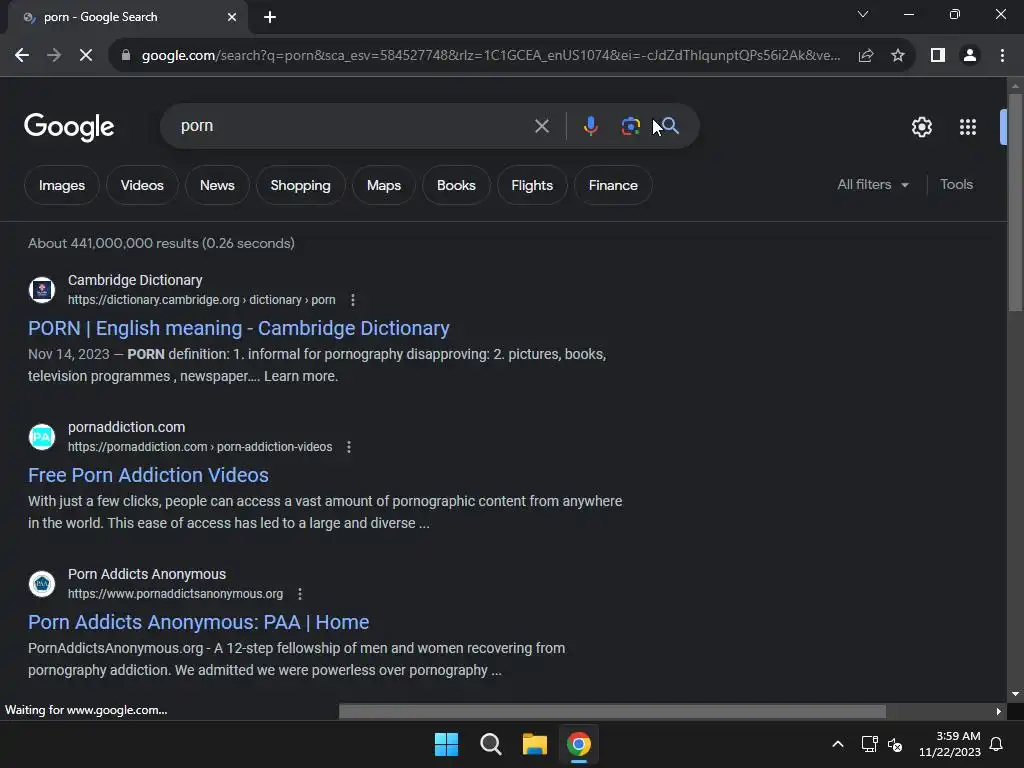Screen dimensions: 1024x768
Task: Click the horizontal scrollbar thumb
Action: click(613, 711)
